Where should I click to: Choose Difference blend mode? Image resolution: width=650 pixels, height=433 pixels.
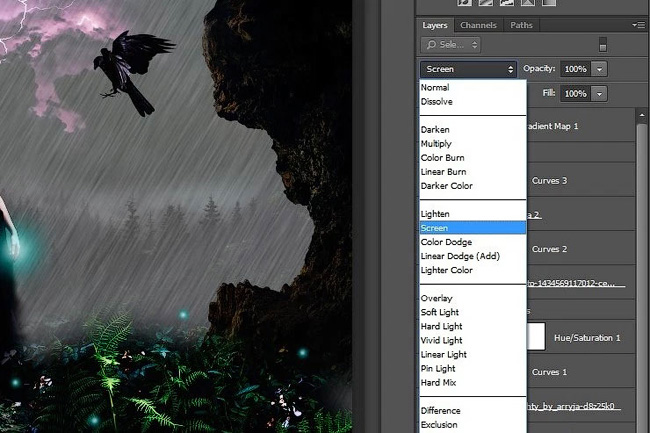click(473, 411)
